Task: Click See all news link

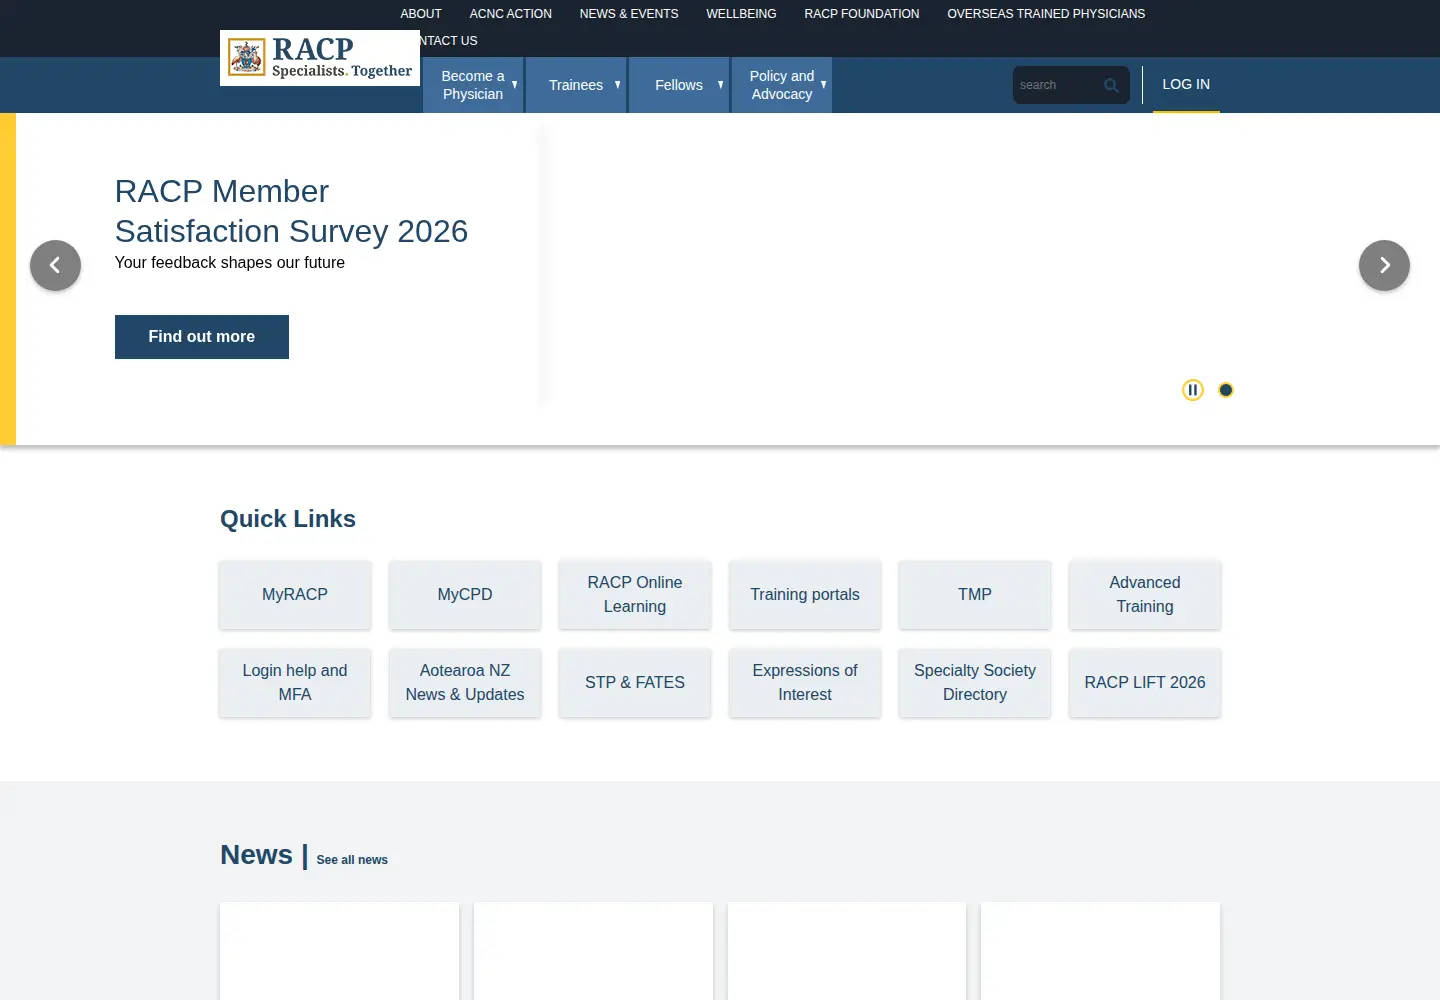Action: (352, 860)
